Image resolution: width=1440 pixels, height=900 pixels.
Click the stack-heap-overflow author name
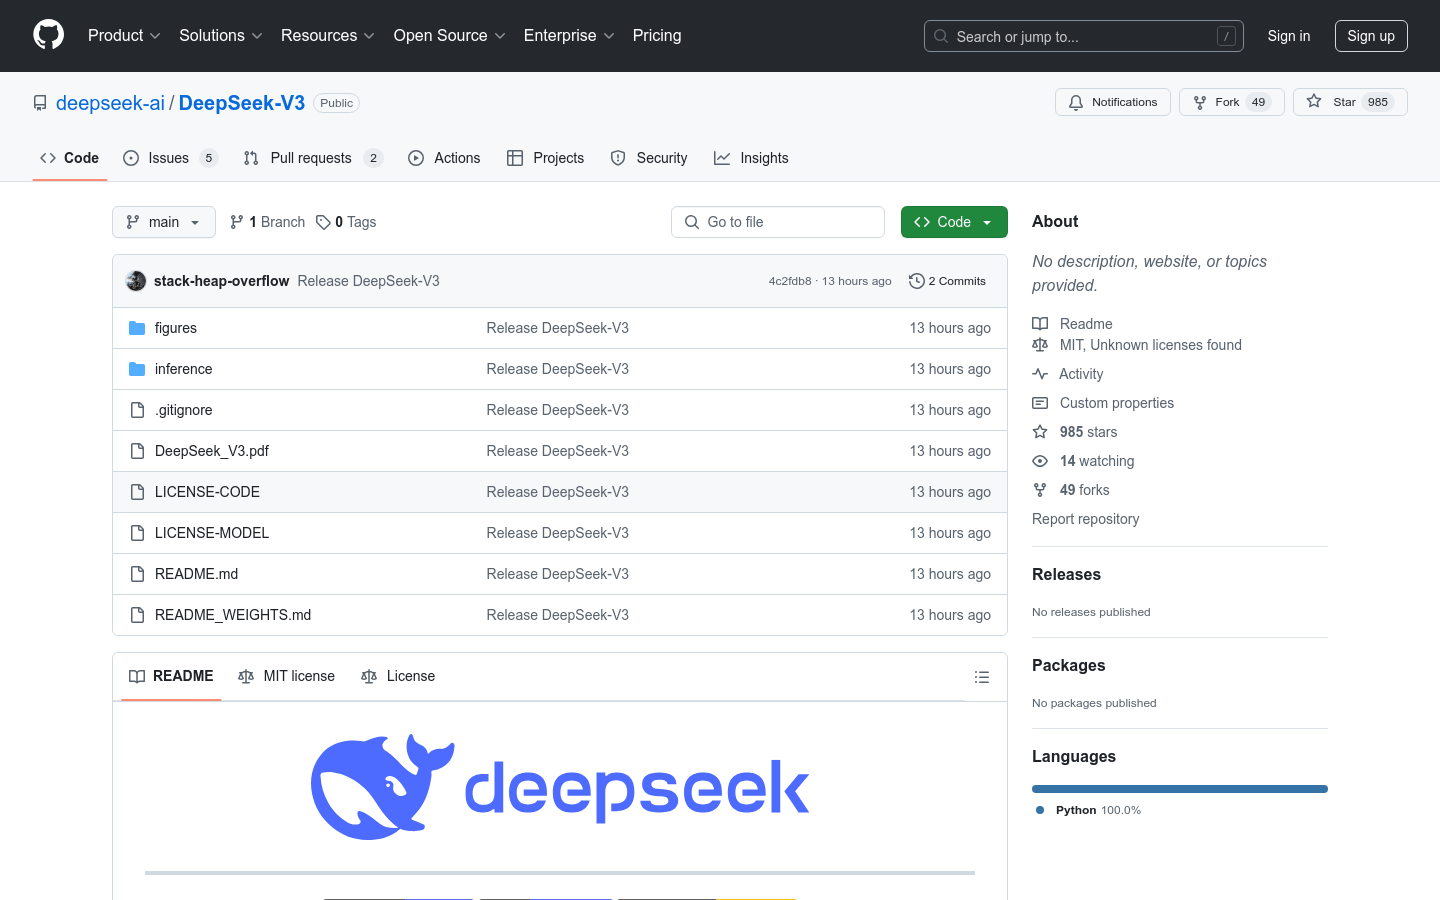(x=222, y=281)
